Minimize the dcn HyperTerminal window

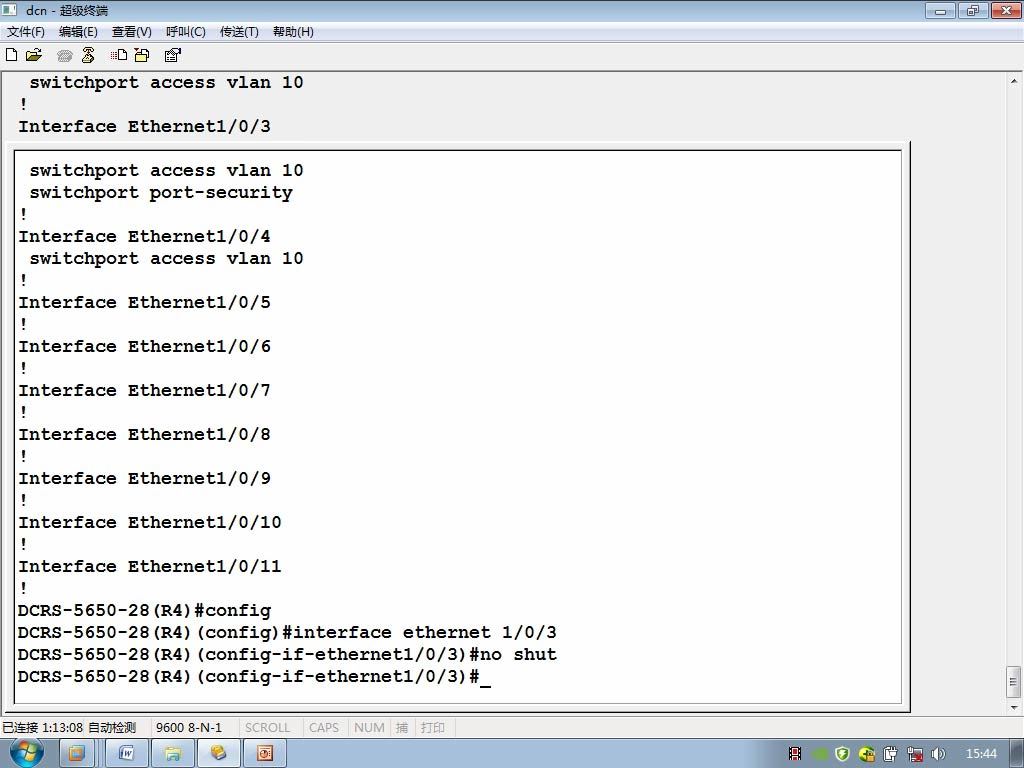click(940, 10)
